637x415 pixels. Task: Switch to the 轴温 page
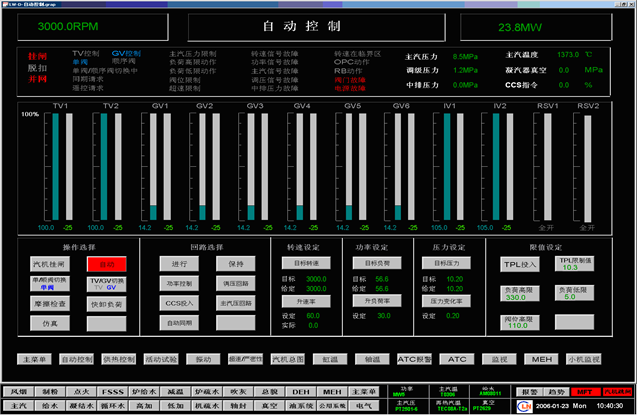pos(373,359)
